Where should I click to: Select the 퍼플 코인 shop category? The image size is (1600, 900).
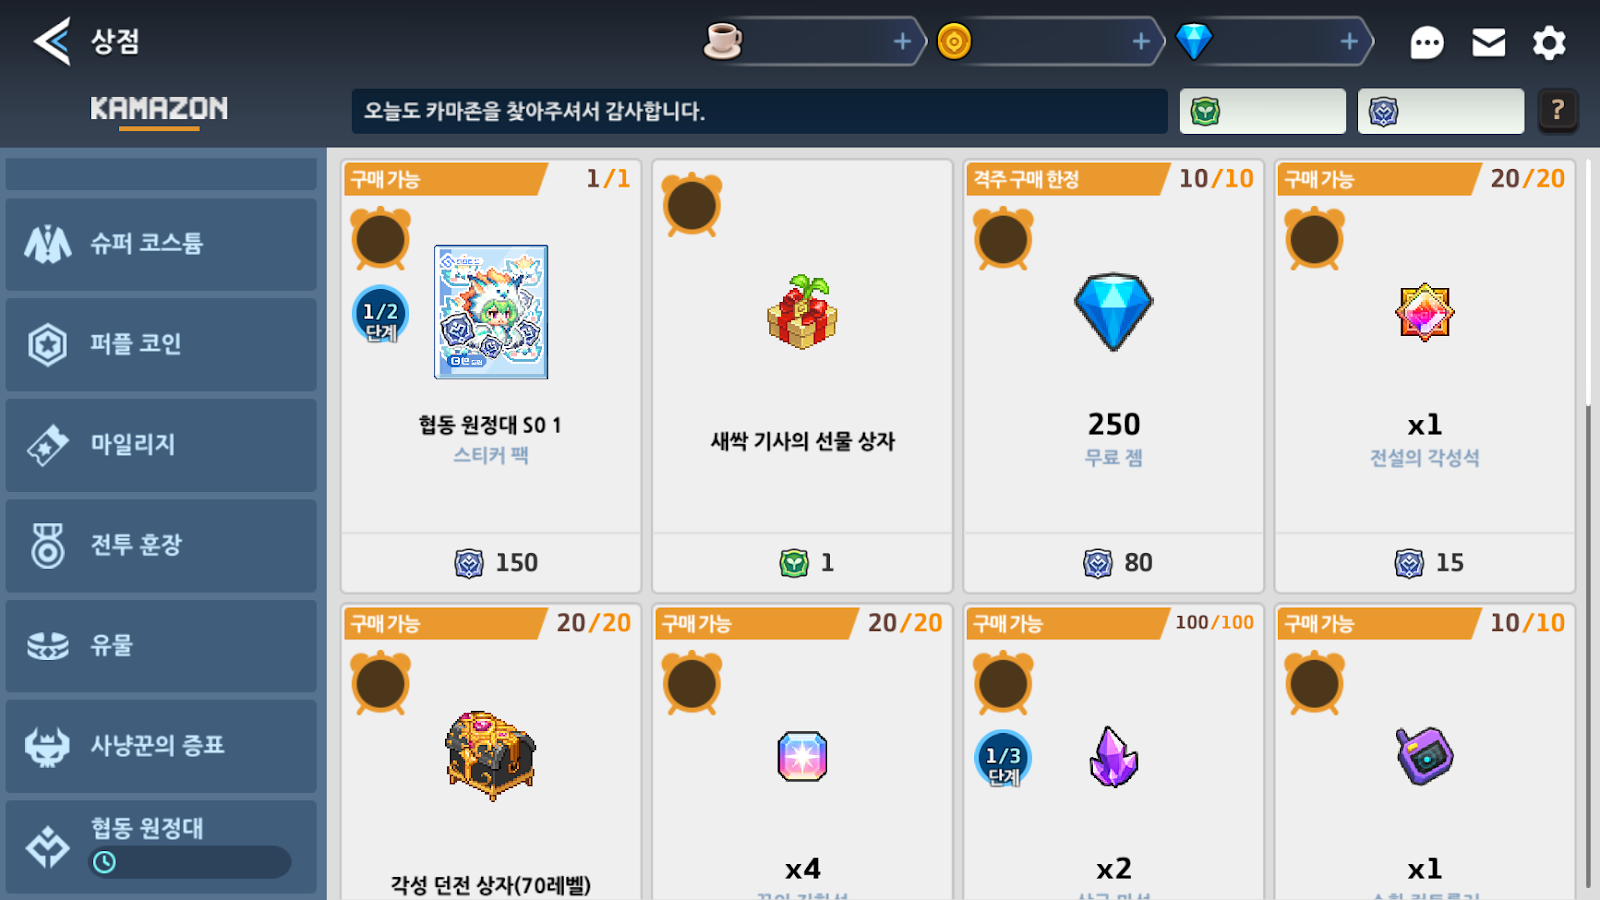click(161, 344)
